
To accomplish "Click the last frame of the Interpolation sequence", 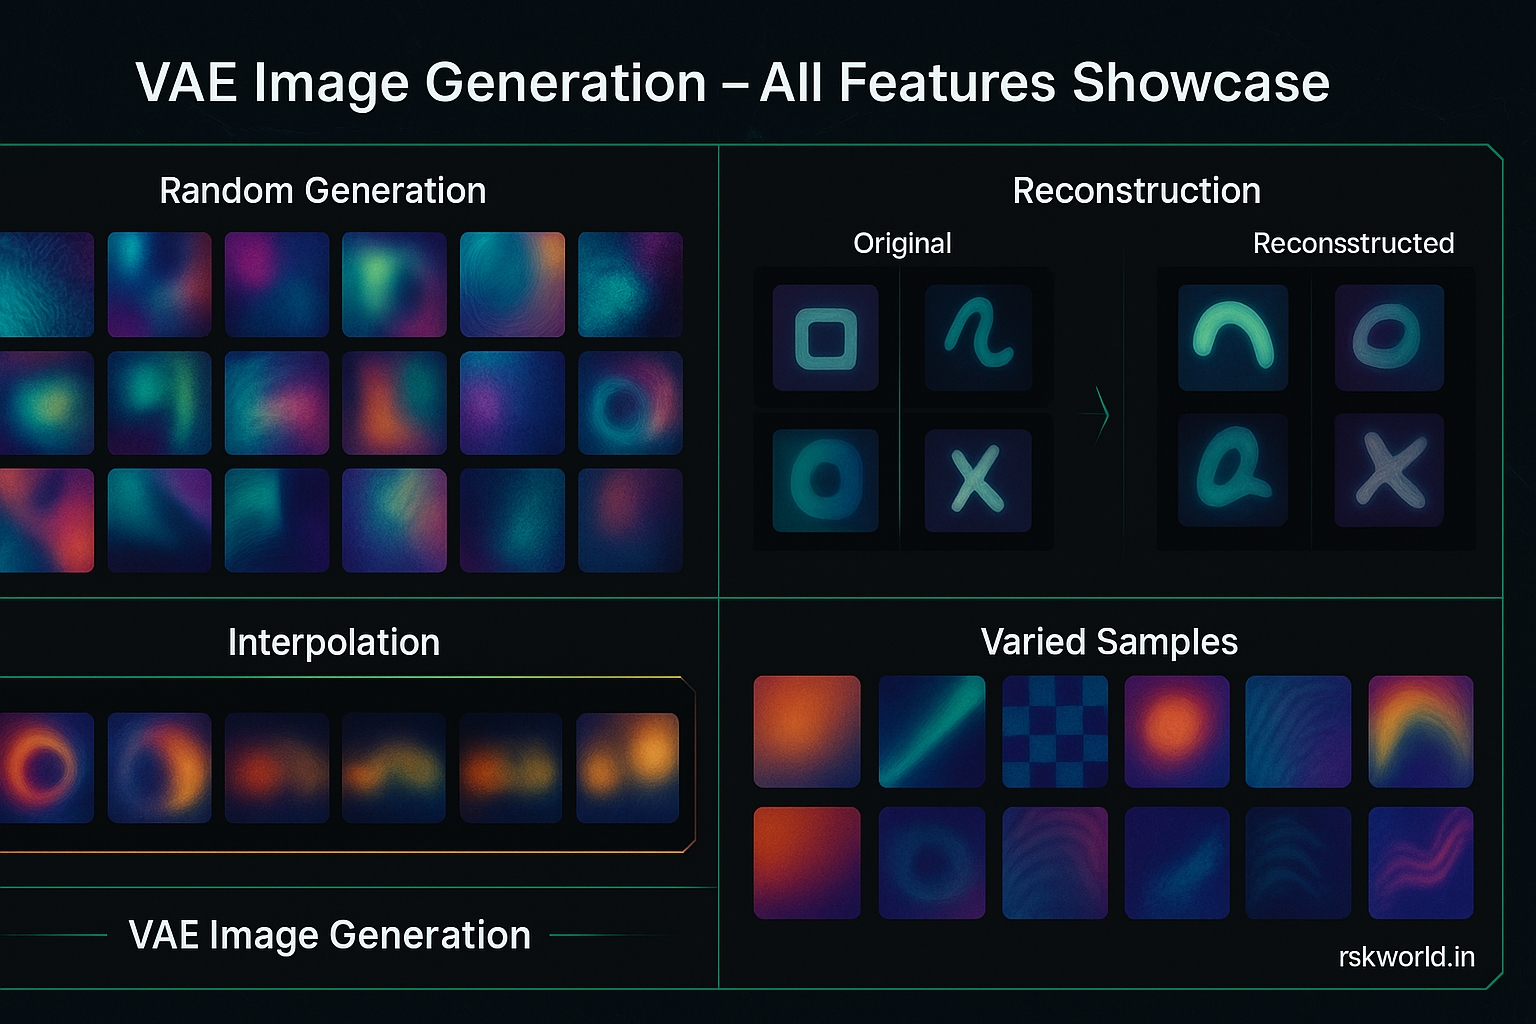I will [628, 766].
